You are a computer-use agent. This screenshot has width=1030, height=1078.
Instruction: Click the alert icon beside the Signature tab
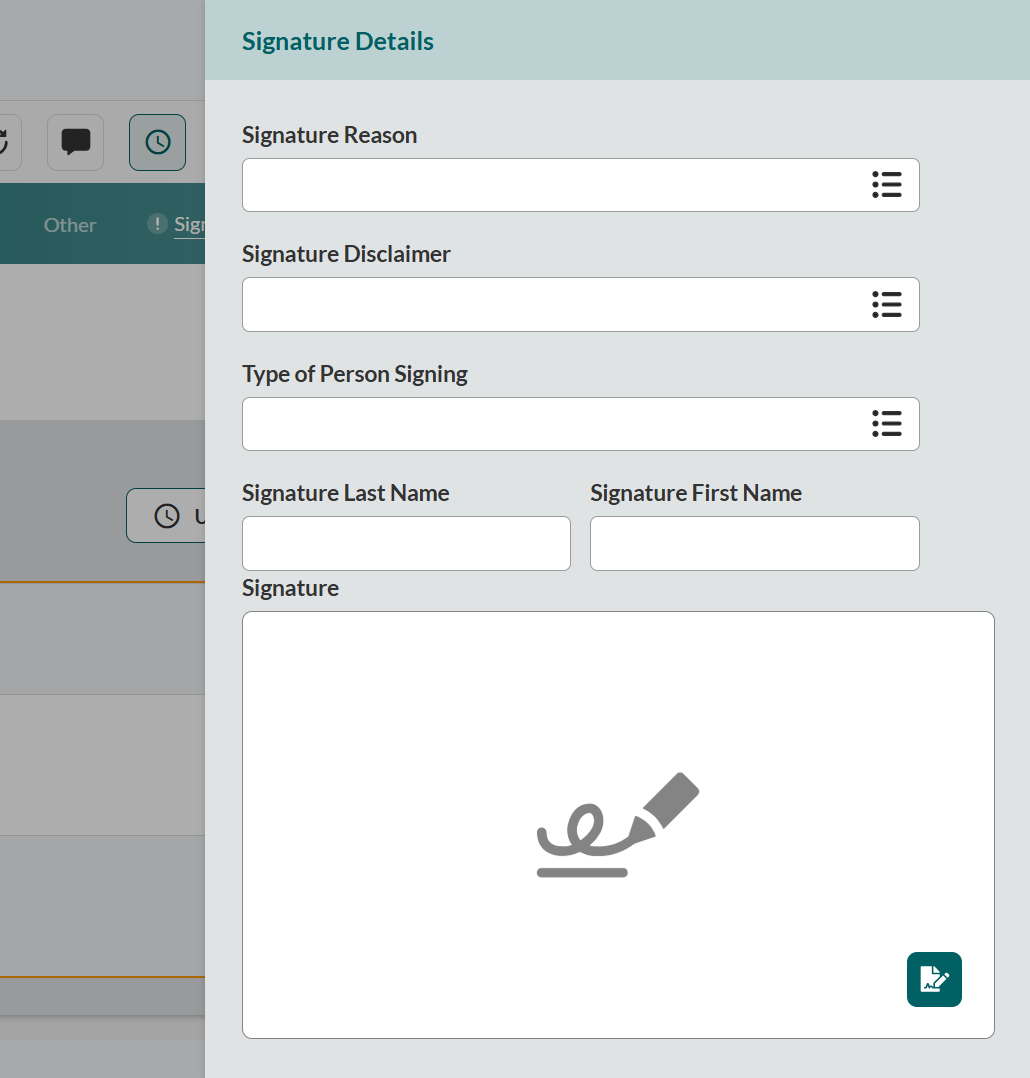coord(158,224)
